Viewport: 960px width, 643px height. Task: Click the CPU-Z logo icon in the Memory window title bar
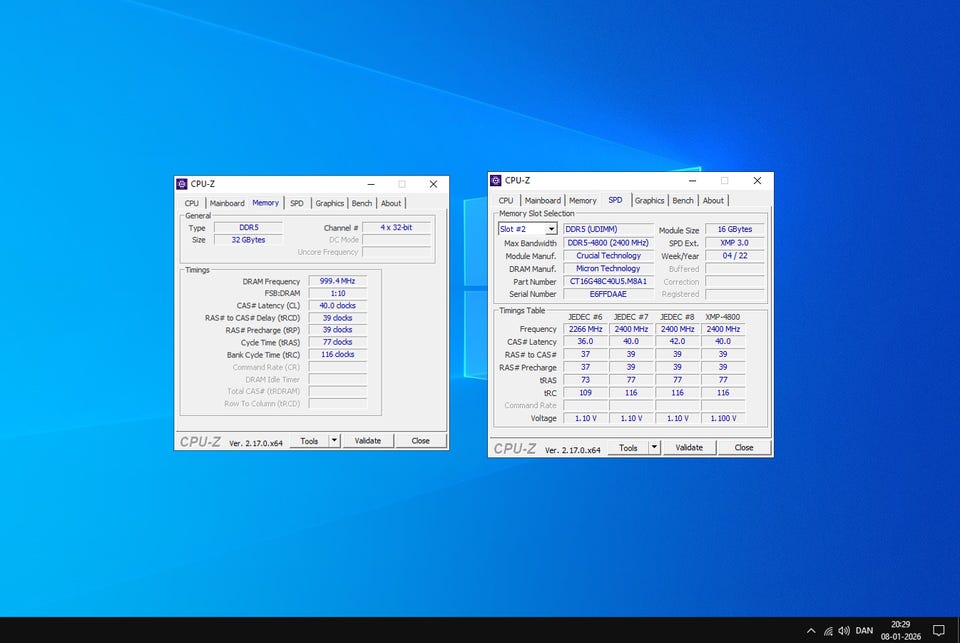click(182, 184)
